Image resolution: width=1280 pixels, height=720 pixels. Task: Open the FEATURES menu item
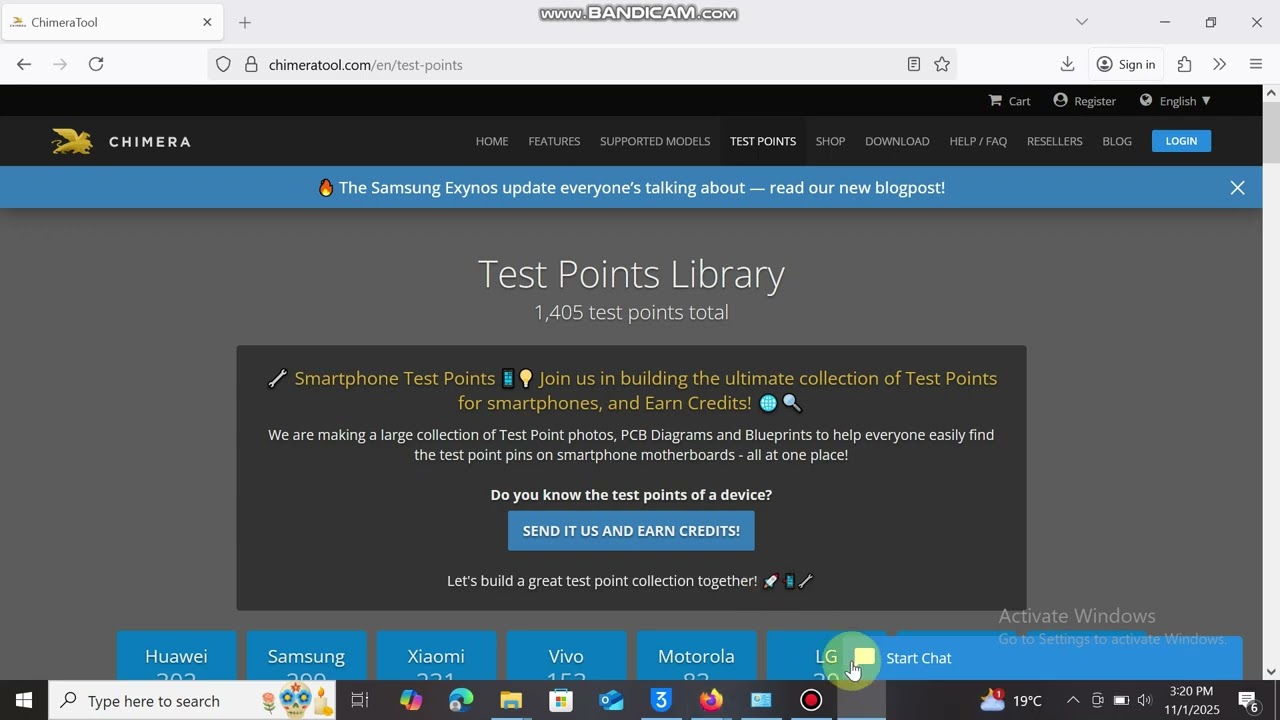pyautogui.click(x=554, y=141)
